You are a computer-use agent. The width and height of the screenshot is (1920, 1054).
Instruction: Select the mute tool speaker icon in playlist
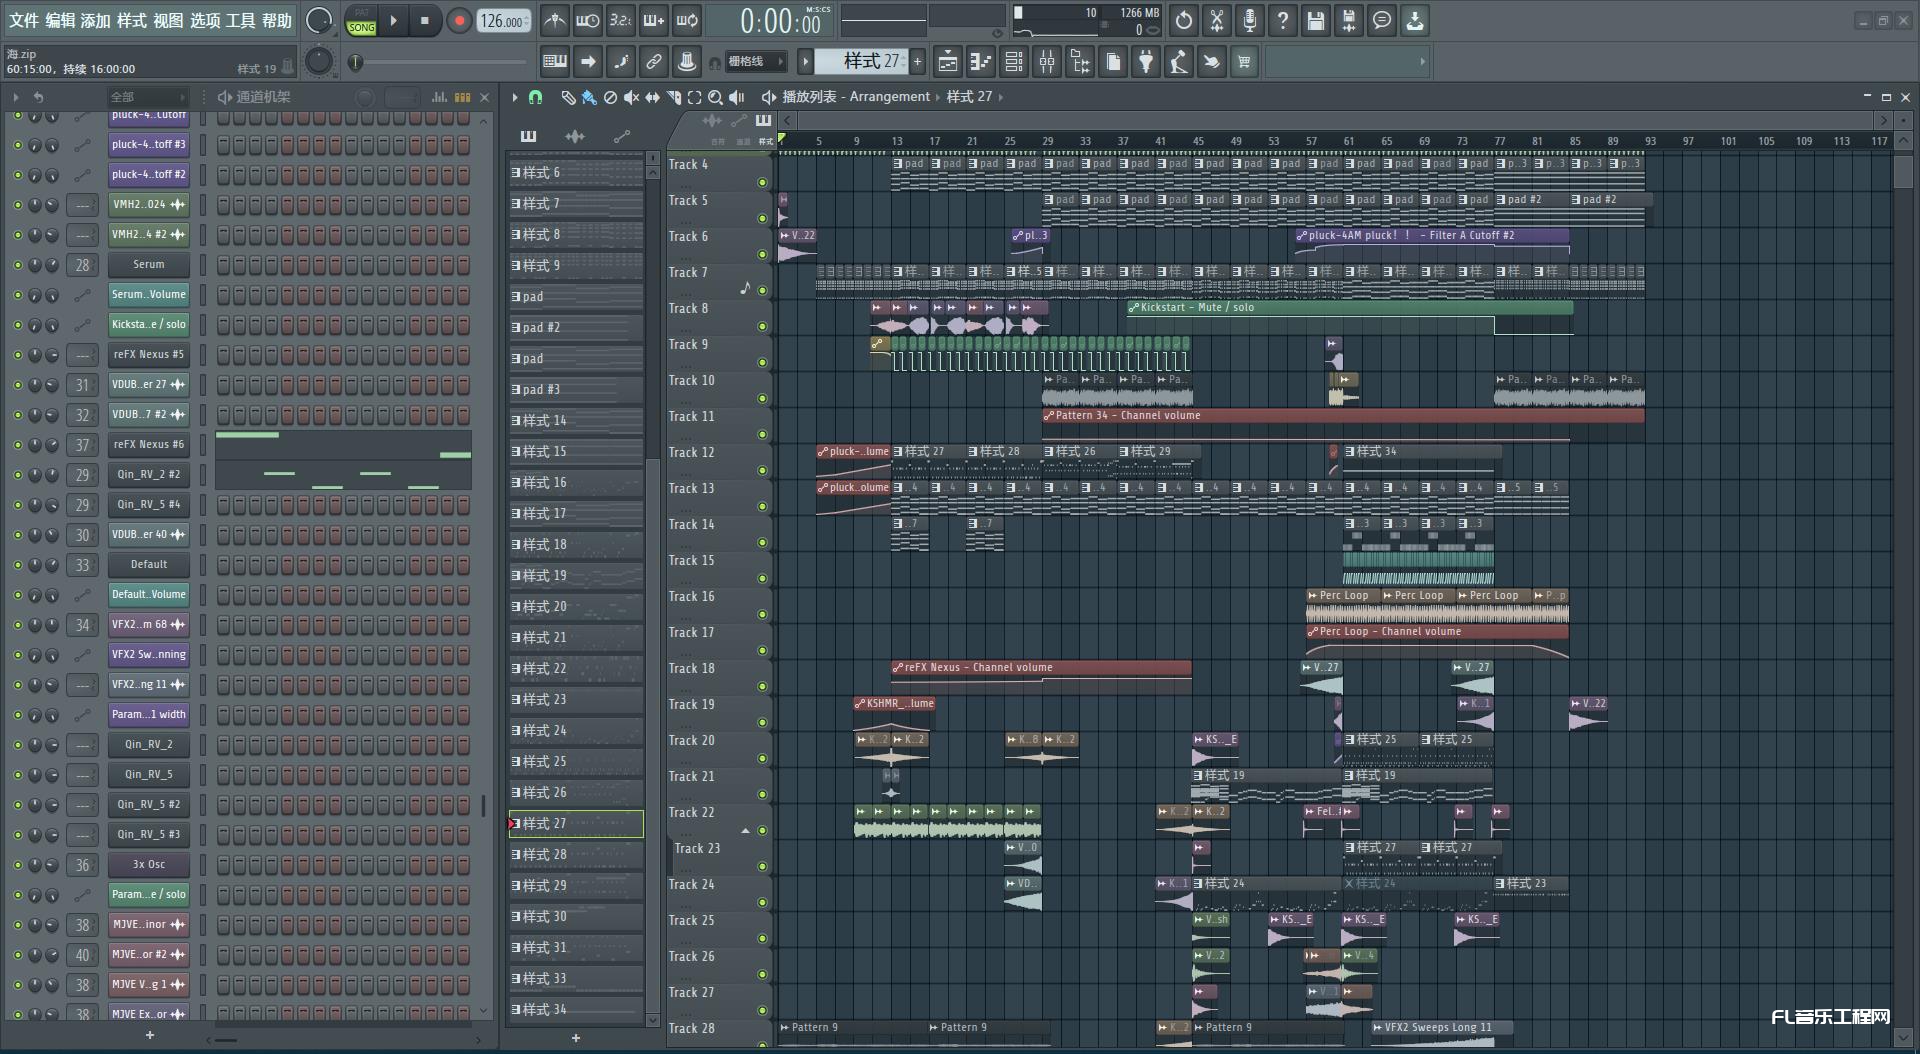point(631,97)
